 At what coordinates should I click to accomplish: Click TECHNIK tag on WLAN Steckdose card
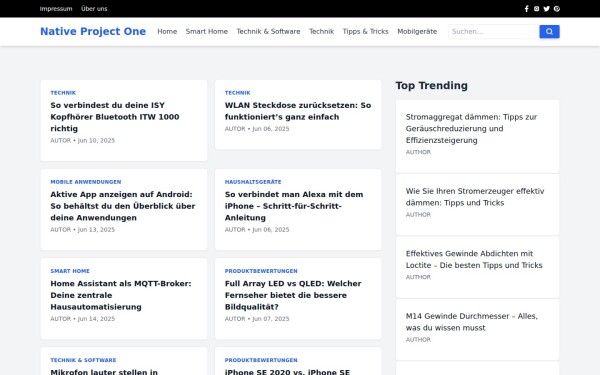(238, 93)
